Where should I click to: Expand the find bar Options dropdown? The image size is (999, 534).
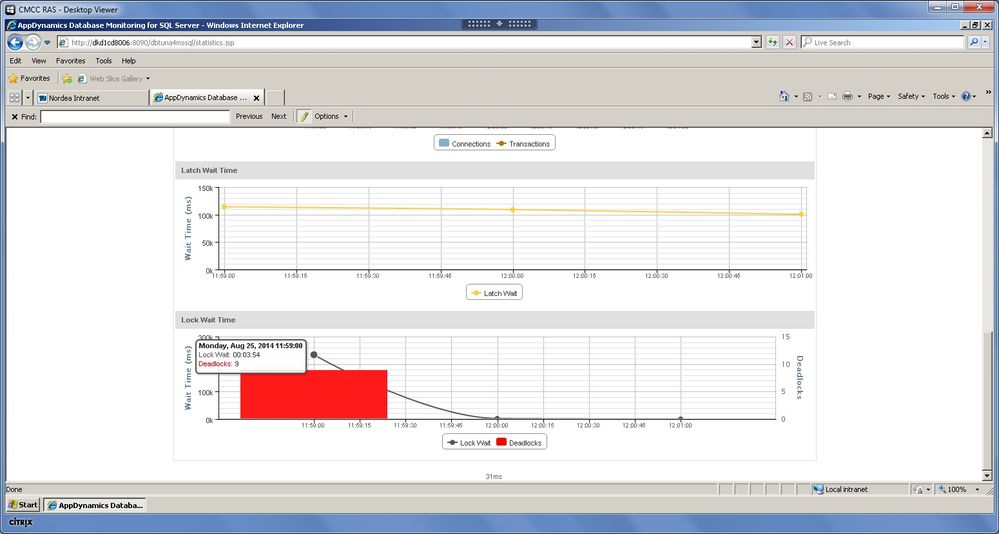[331, 117]
